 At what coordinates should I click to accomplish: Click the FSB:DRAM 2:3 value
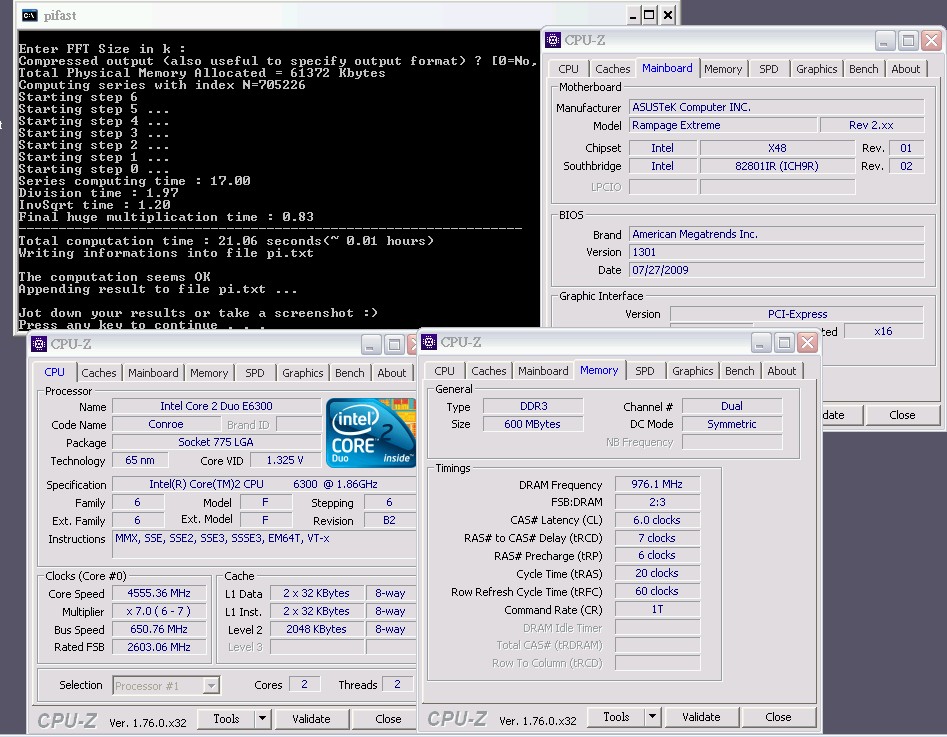[x=657, y=502]
